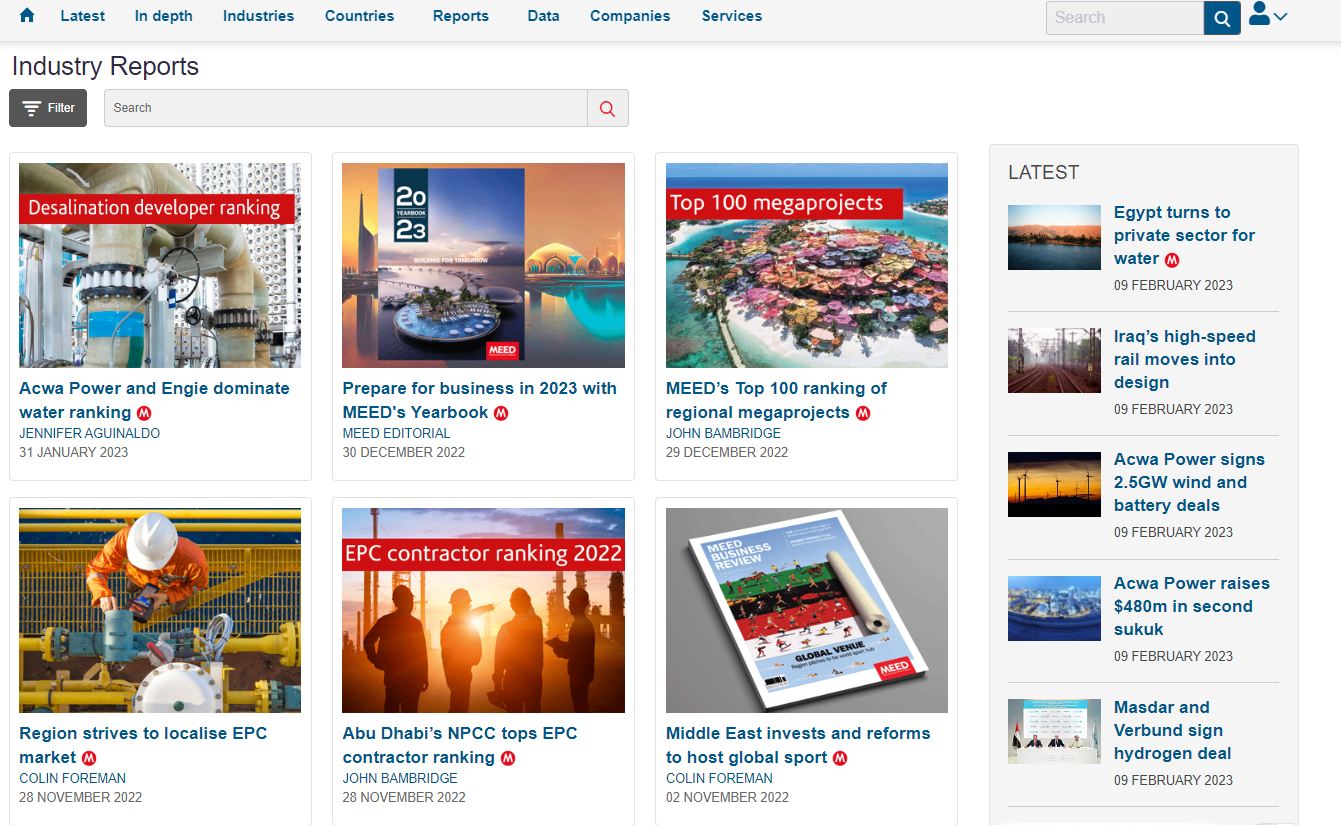This screenshot has width=1341, height=825.
Task: Click the top navbar search input field
Action: (1124, 18)
